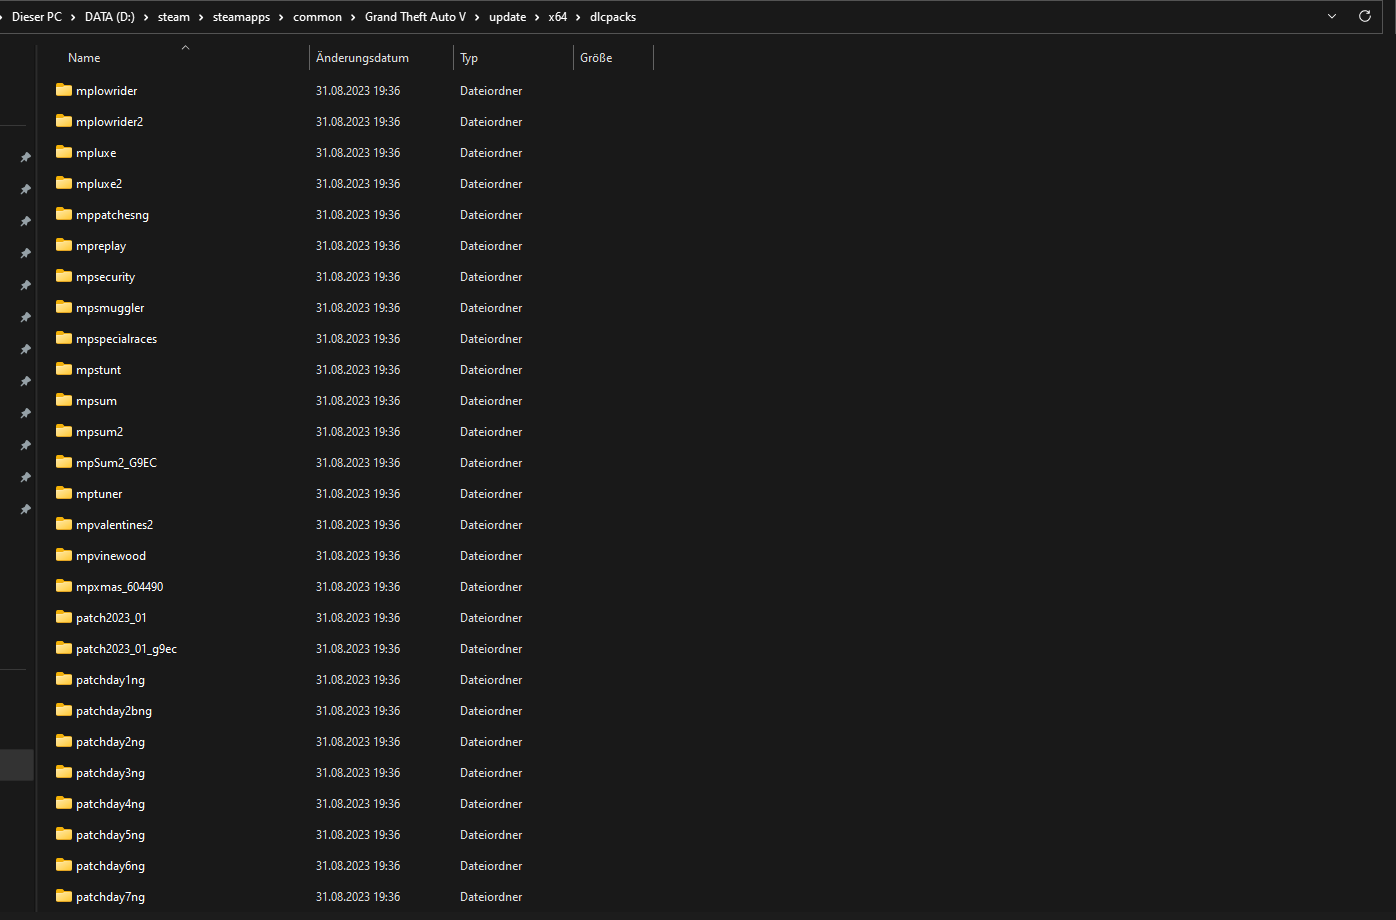
Task: Refresh the folder with the reload icon
Action: [x=1364, y=17]
